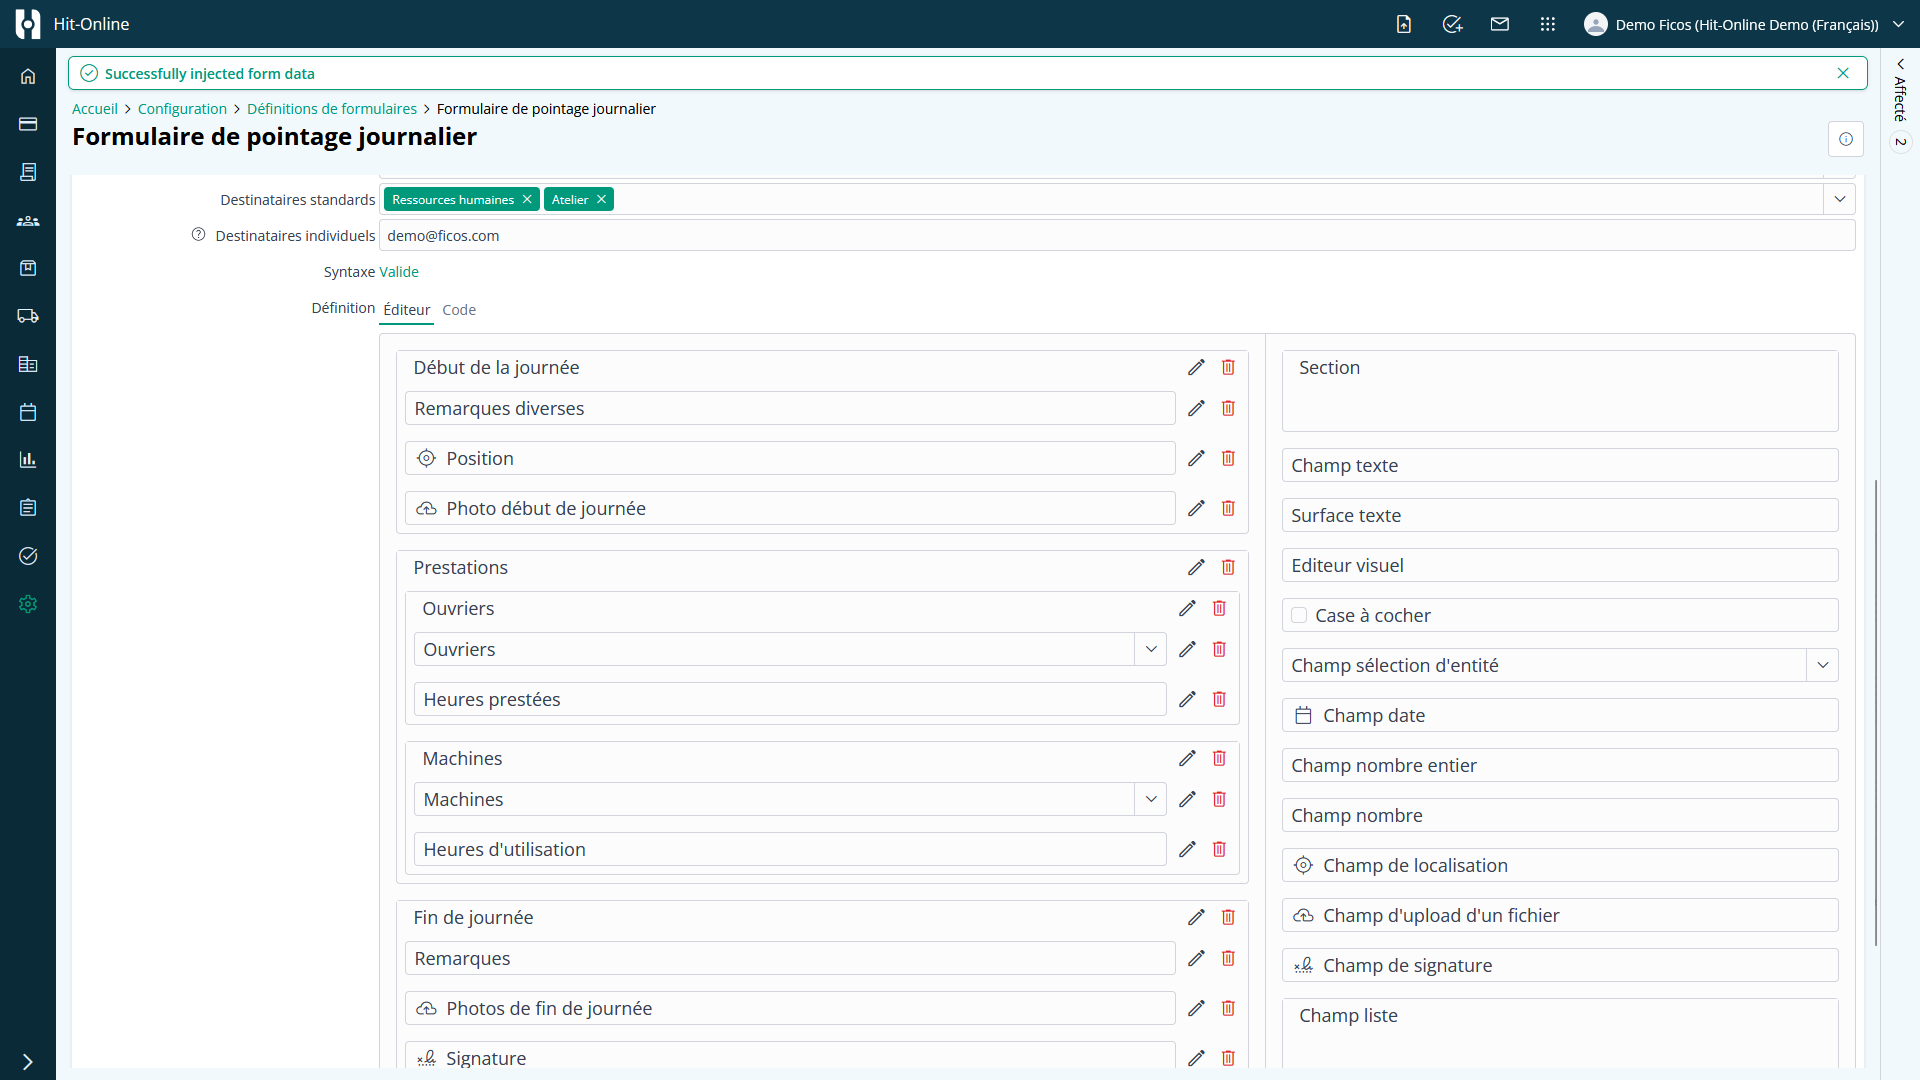Open the apps grid in top bar

click(x=1548, y=24)
